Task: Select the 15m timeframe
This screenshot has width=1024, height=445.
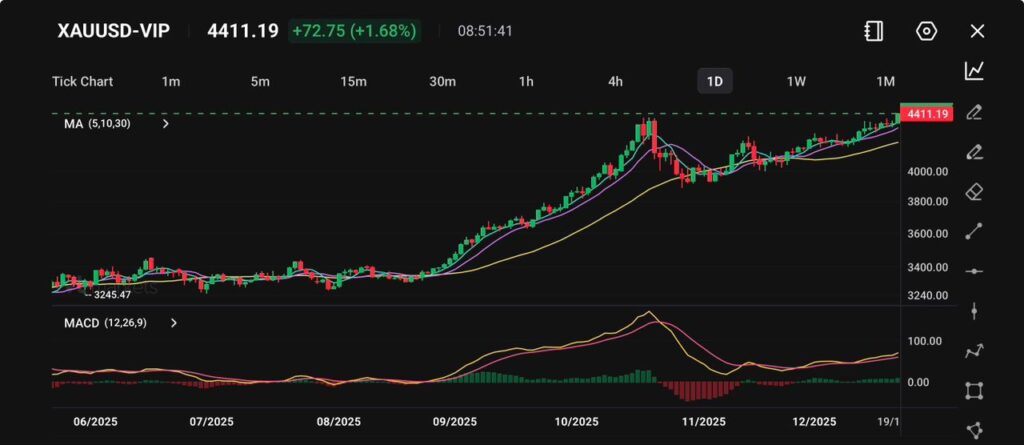Action: click(x=352, y=81)
